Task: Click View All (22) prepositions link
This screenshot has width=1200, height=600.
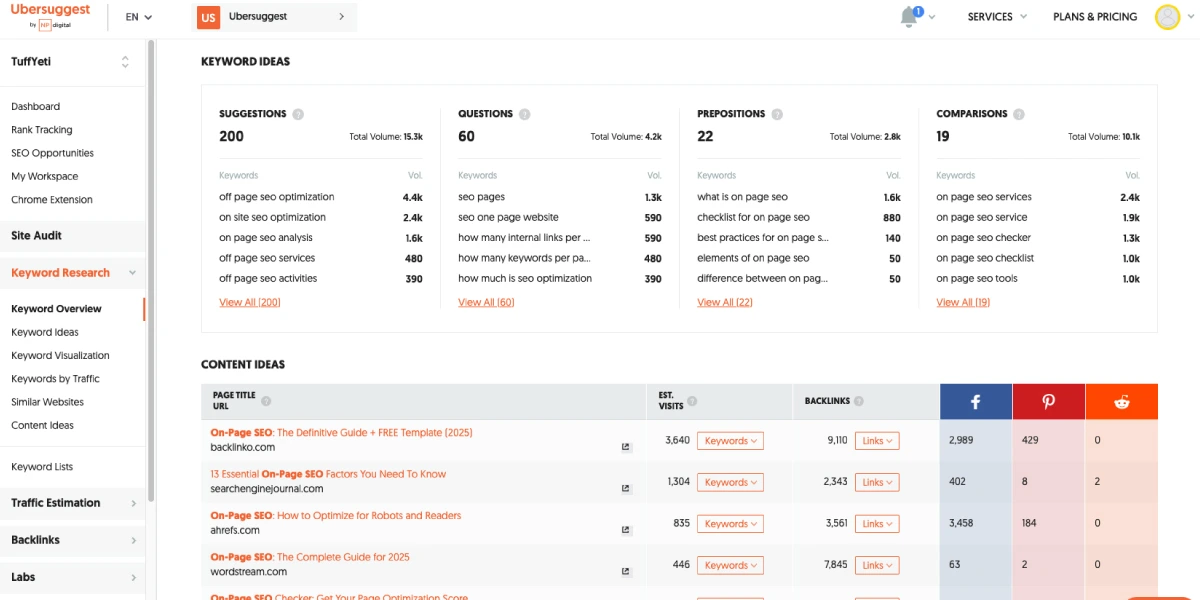Action: (725, 302)
